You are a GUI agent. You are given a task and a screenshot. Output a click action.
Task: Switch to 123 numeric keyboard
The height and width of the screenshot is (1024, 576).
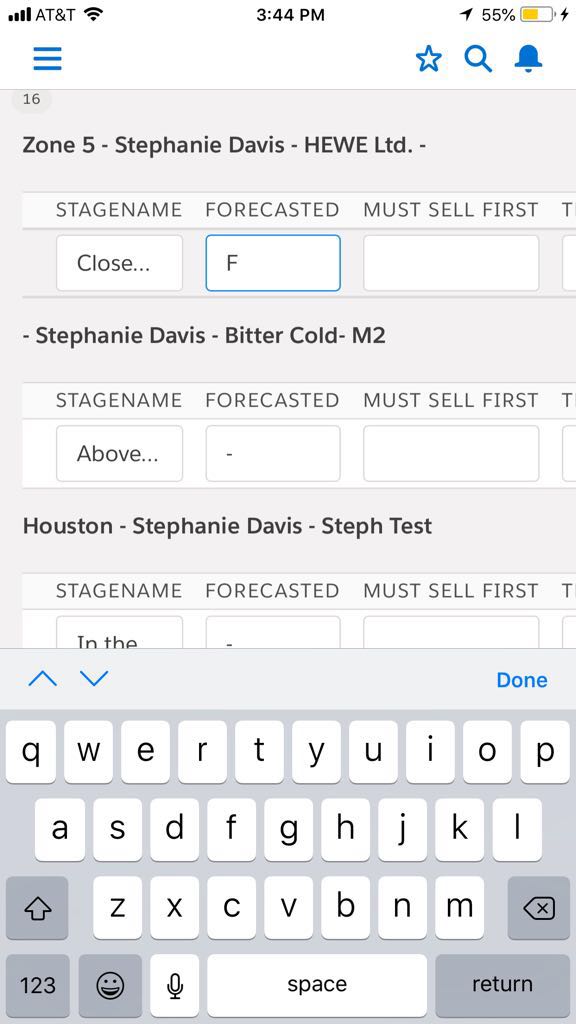[x=38, y=985]
